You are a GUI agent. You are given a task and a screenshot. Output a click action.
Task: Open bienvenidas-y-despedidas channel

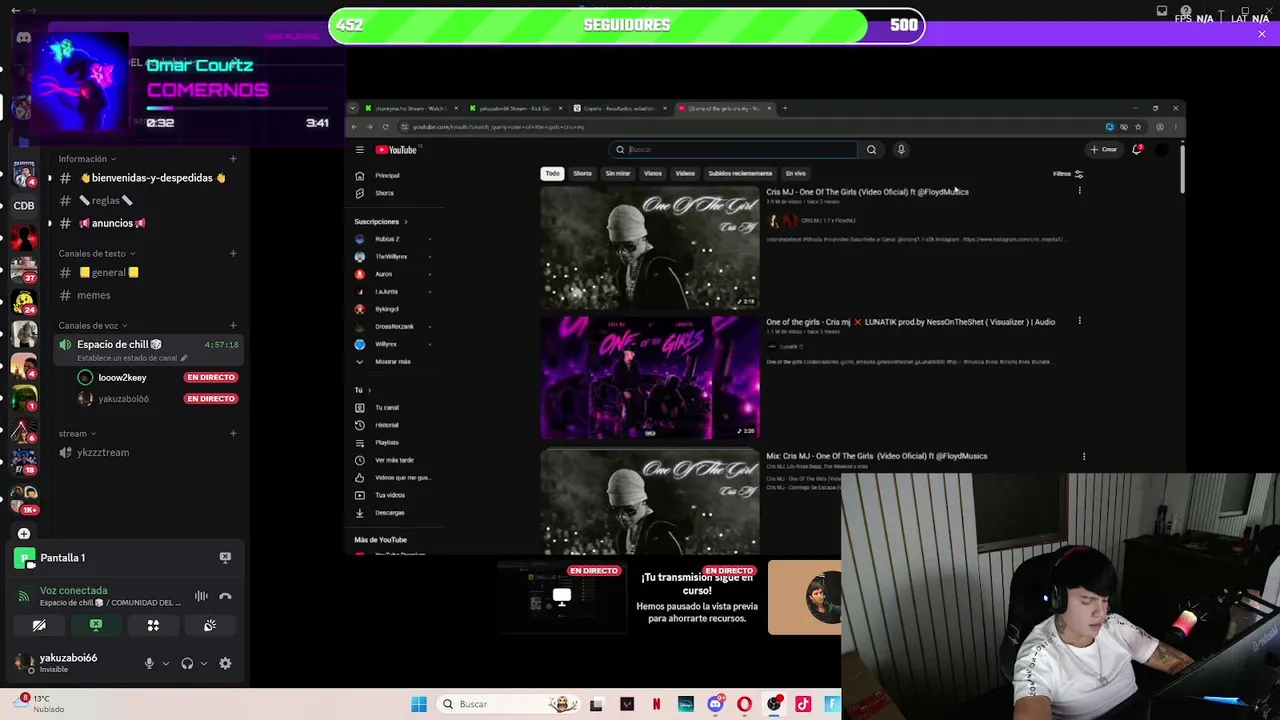(152, 178)
